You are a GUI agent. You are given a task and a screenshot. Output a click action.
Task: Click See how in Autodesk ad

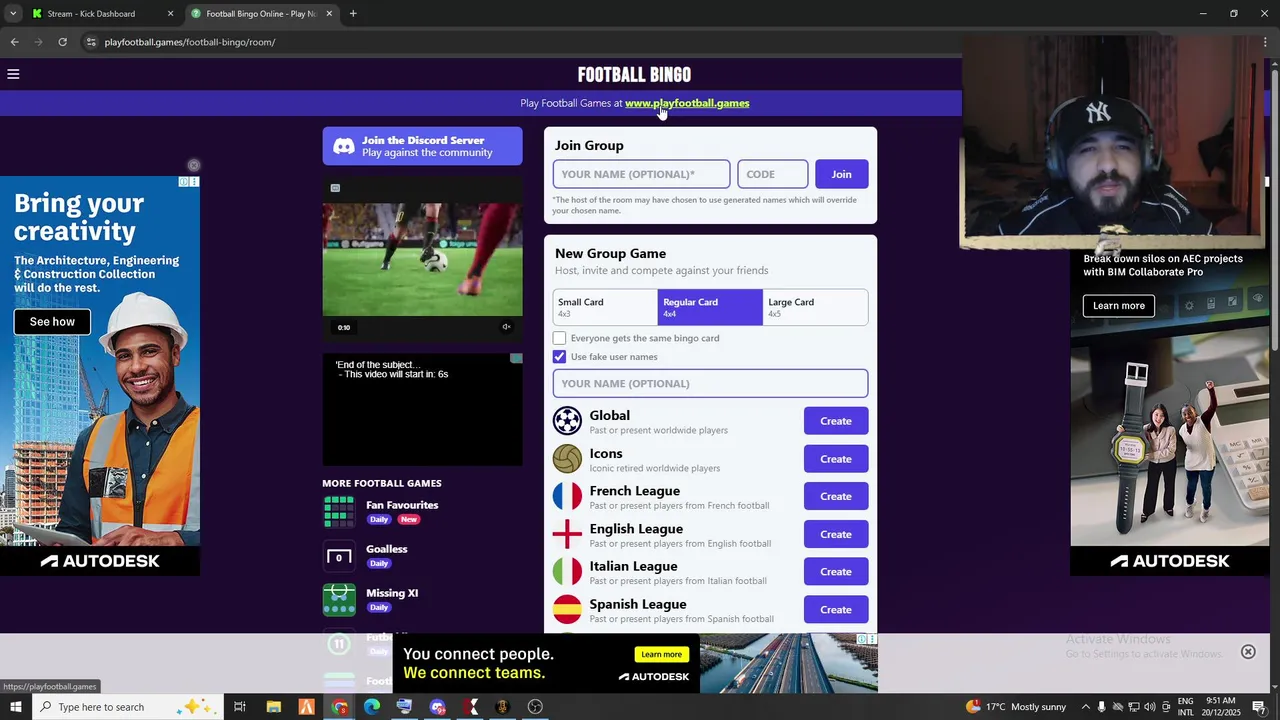click(52, 322)
